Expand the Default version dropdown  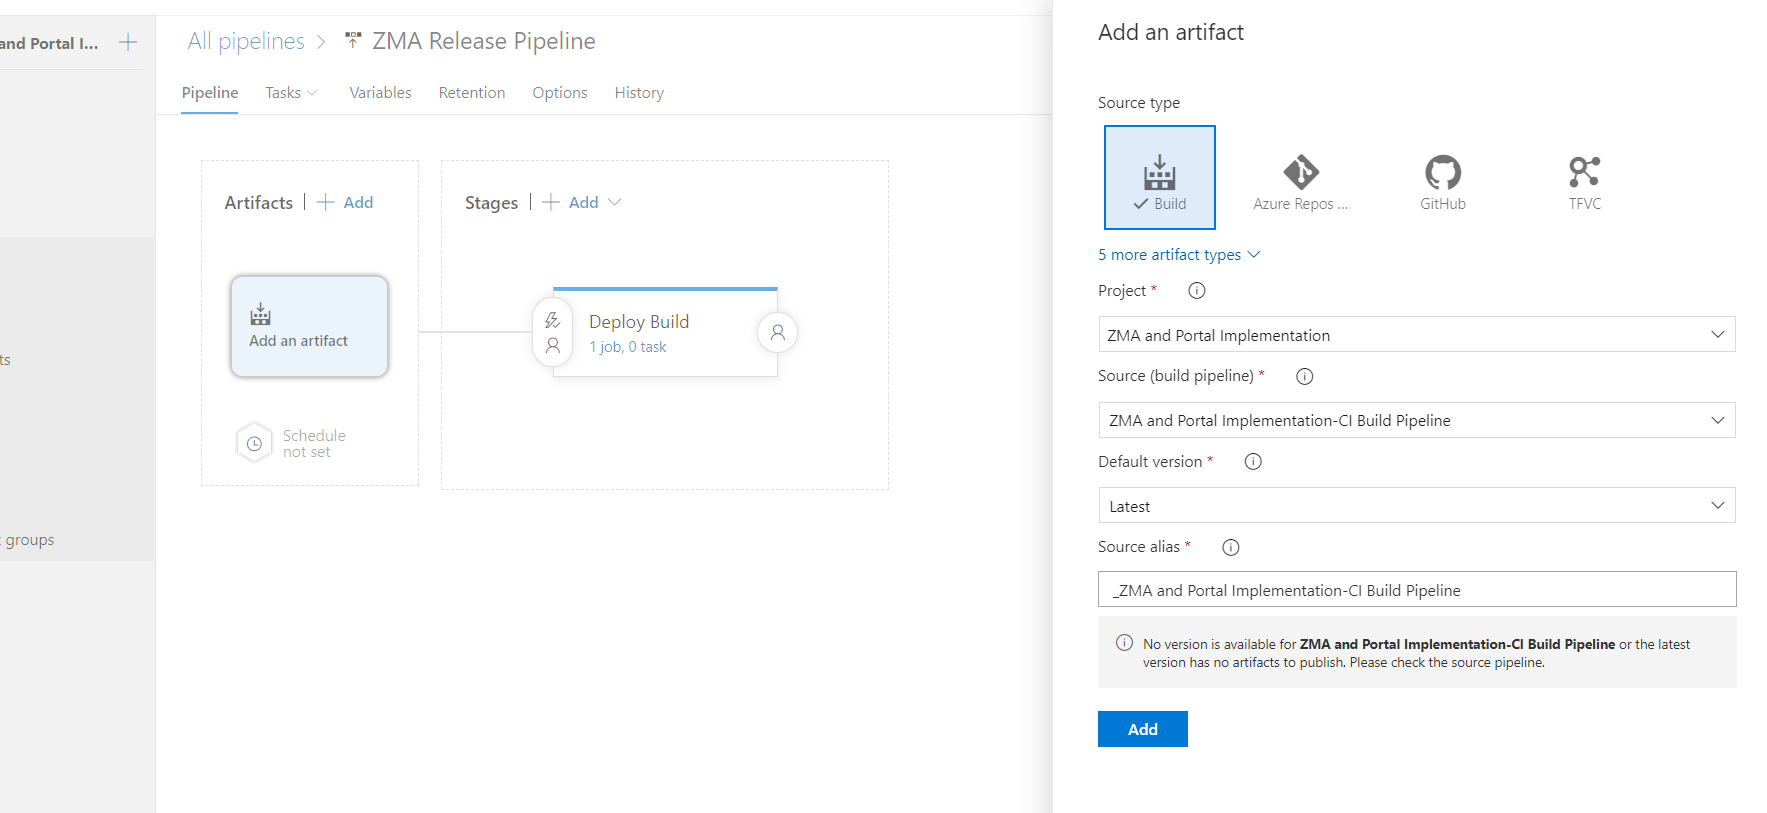1416,506
